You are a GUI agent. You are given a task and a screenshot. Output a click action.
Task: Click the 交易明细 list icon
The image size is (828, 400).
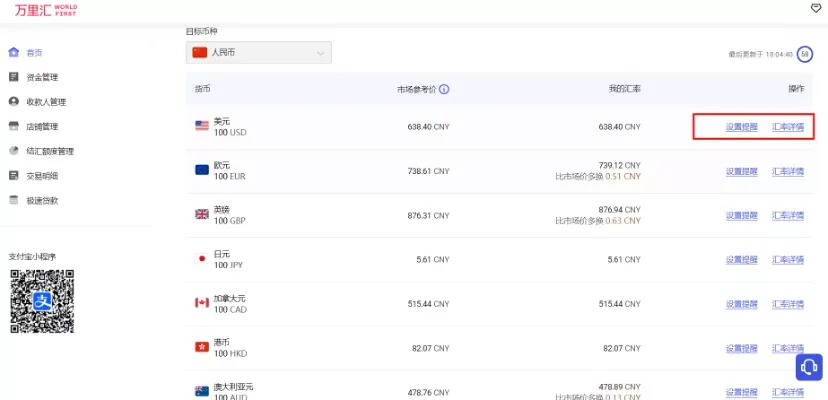tap(14, 175)
